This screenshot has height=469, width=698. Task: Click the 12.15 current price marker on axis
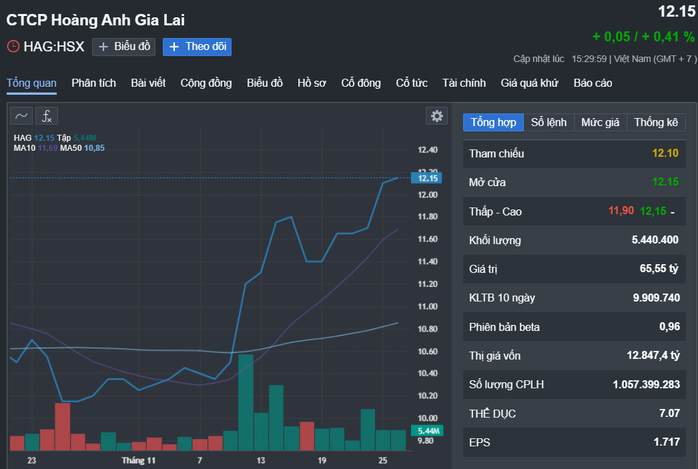426,178
